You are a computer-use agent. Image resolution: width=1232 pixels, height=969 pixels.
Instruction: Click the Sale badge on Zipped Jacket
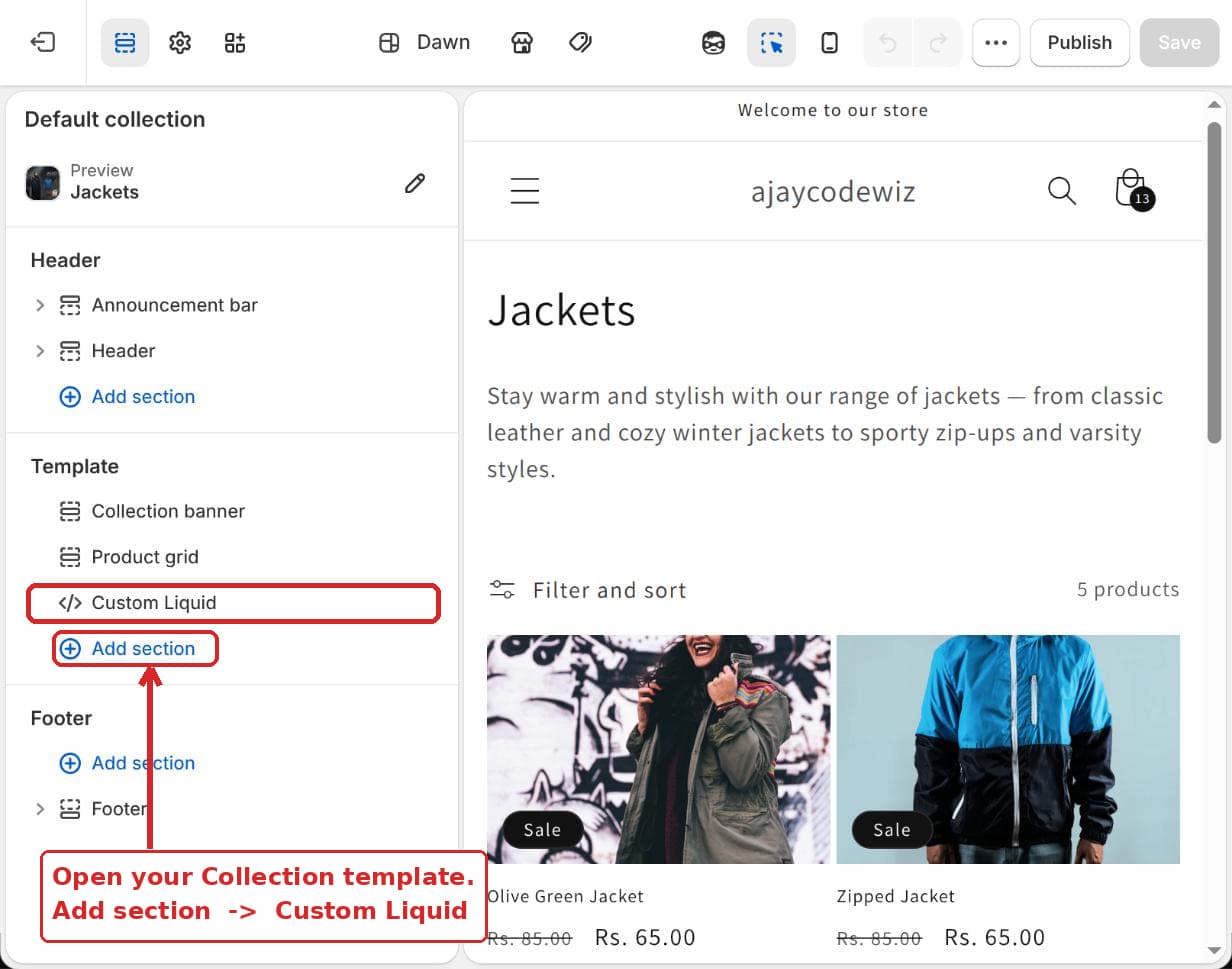892,830
